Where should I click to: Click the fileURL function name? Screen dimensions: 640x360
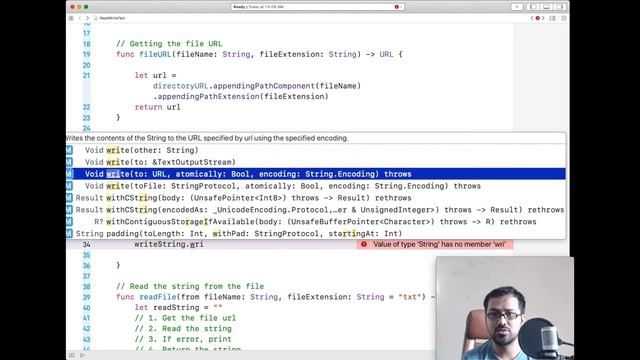tap(155, 54)
